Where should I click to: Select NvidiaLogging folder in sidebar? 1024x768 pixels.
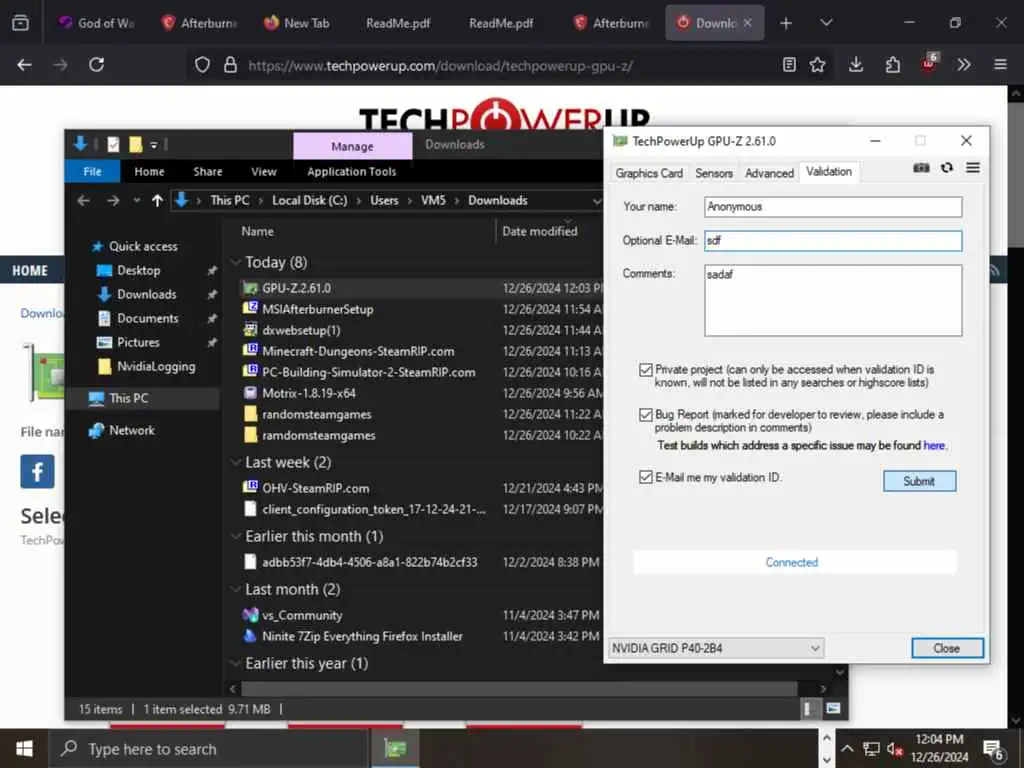click(x=156, y=366)
